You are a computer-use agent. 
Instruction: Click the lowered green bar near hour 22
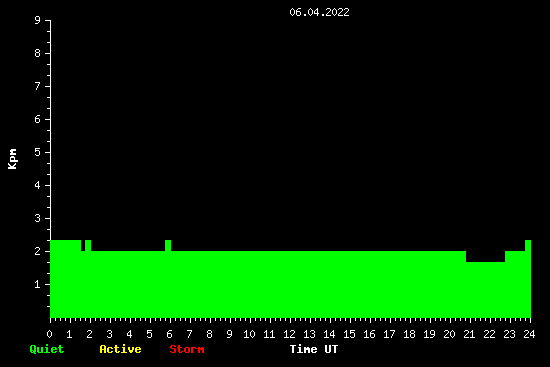(485, 289)
